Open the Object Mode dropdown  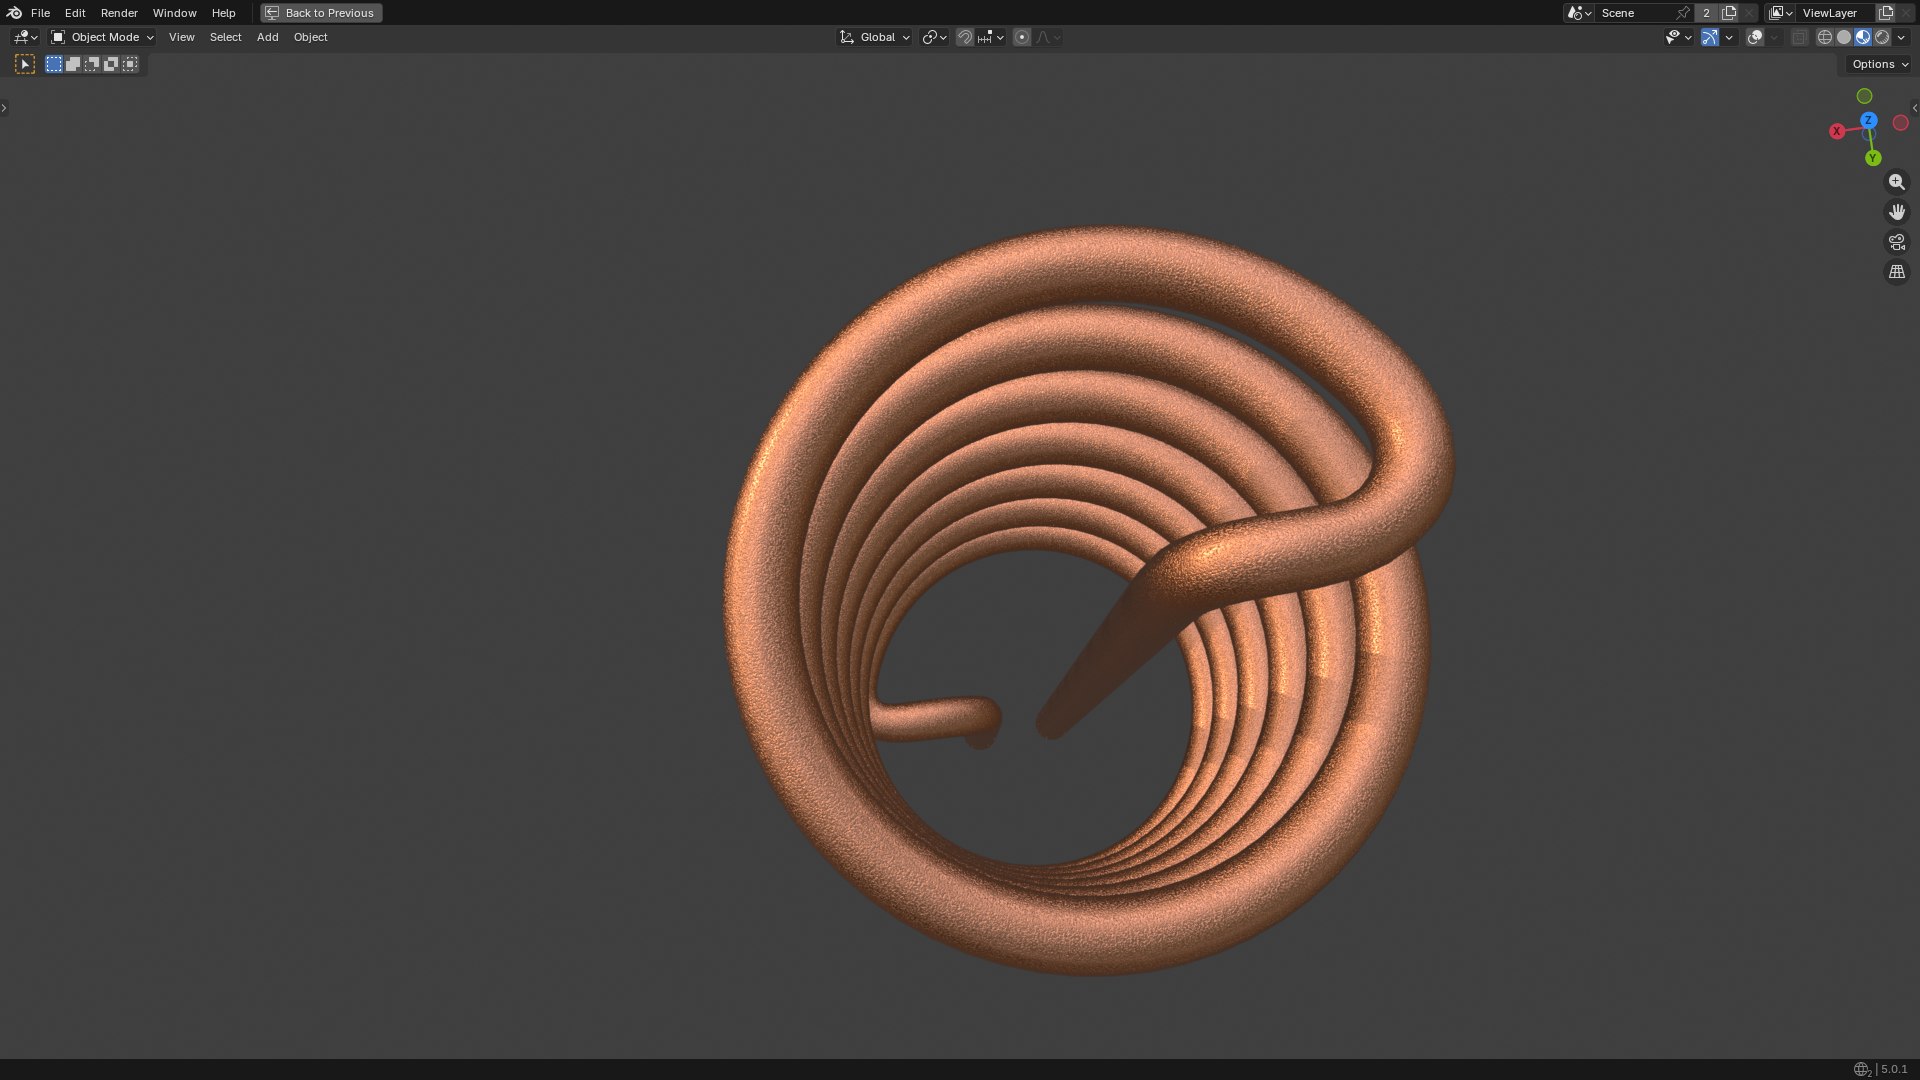click(102, 37)
